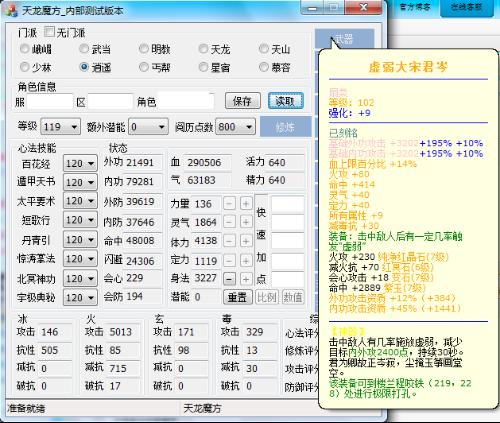The image size is (500, 423).
Task: Decrease 体力 with the minus button
Action: click(x=229, y=241)
